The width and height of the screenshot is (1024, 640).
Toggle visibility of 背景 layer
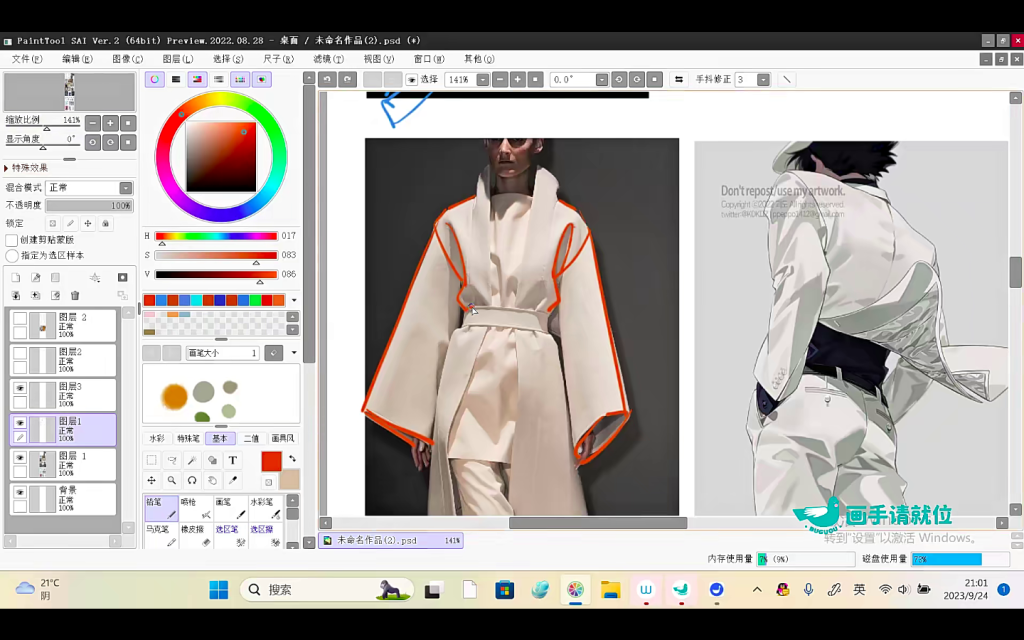pyautogui.click(x=19, y=493)
